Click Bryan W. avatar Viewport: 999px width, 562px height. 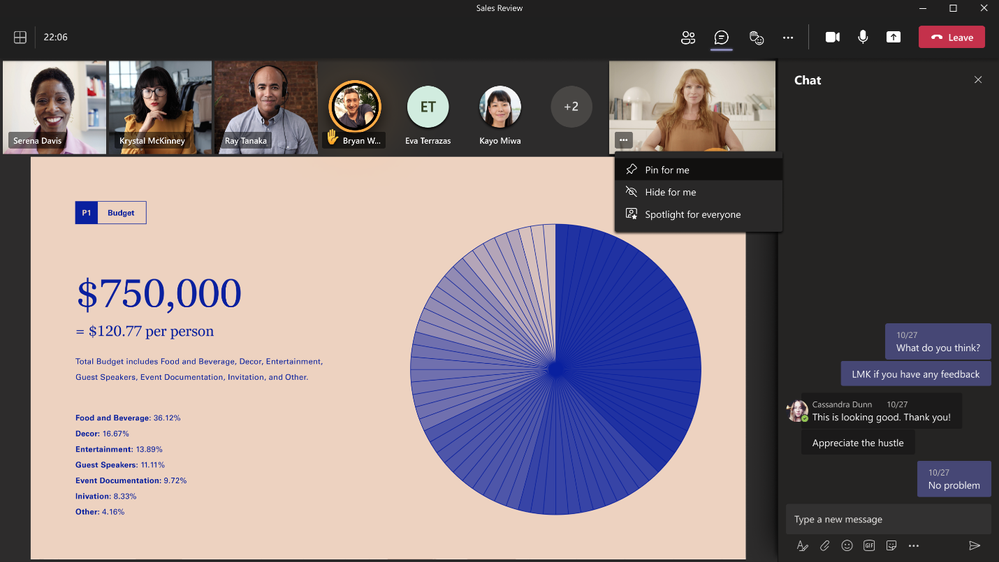coord(355,107)
